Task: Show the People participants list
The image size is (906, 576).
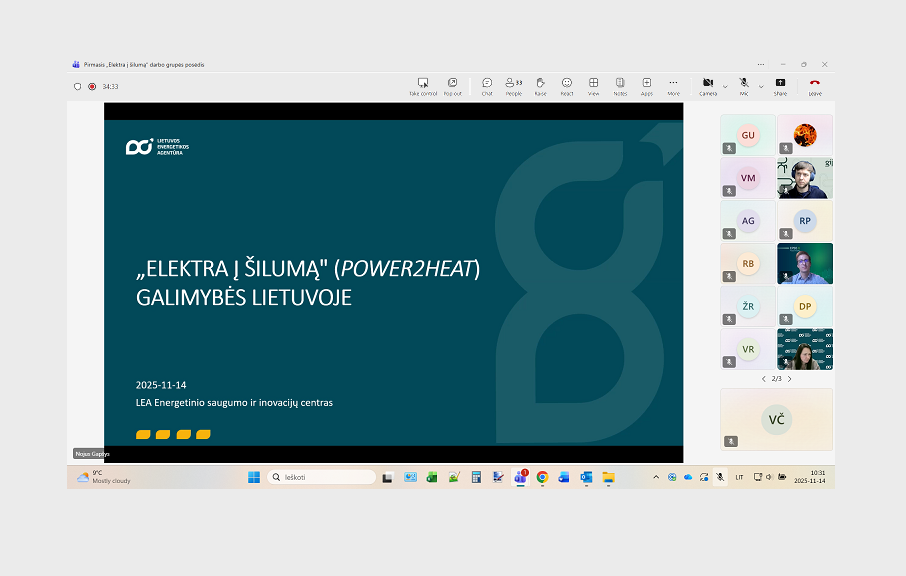Action: pyautogui.click(x=514, y=85)
